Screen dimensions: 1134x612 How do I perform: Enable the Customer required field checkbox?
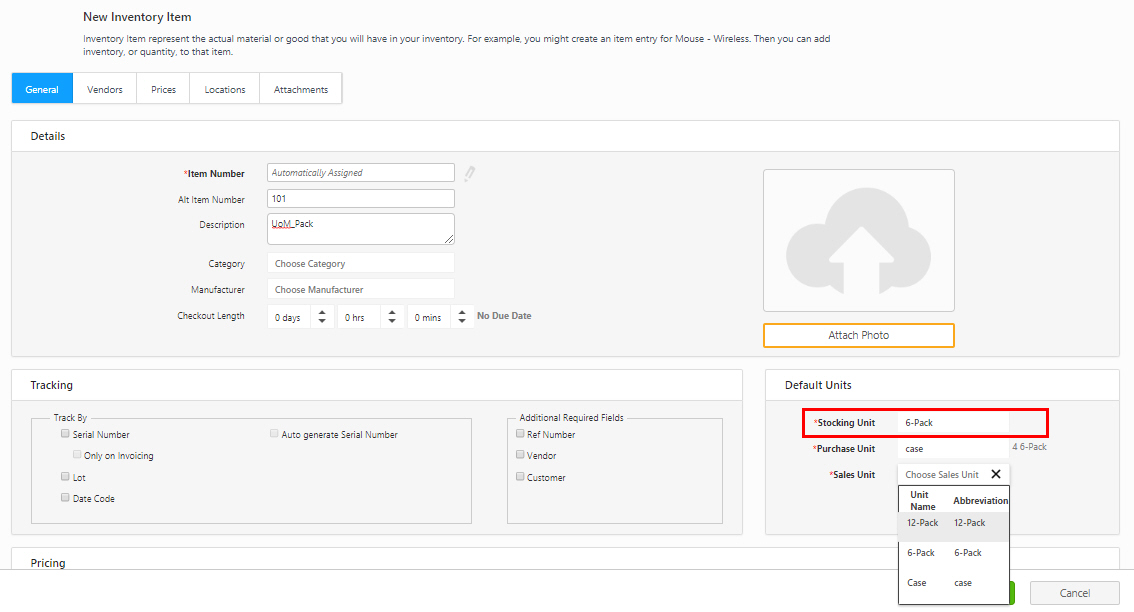[x=520, y=477]
